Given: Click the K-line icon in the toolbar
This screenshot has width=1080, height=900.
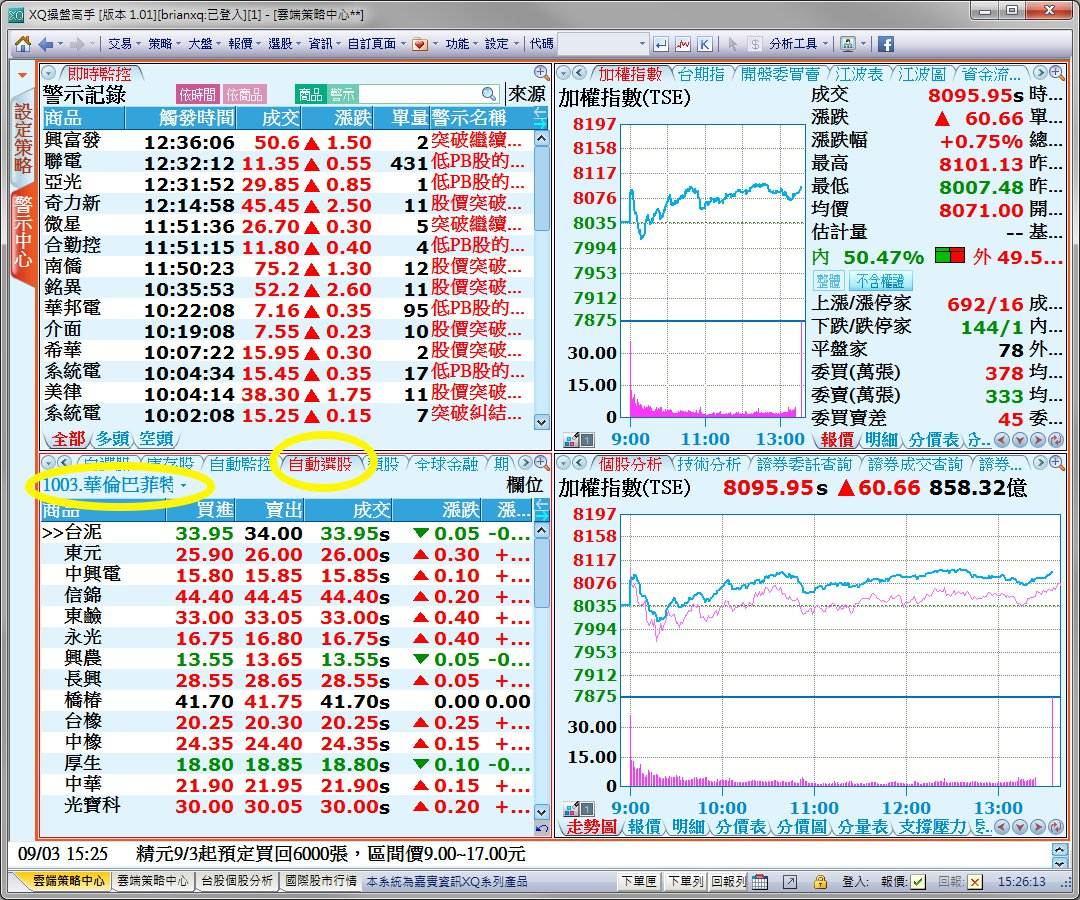Looking at the screenshot, I should [x=705, y=44].
